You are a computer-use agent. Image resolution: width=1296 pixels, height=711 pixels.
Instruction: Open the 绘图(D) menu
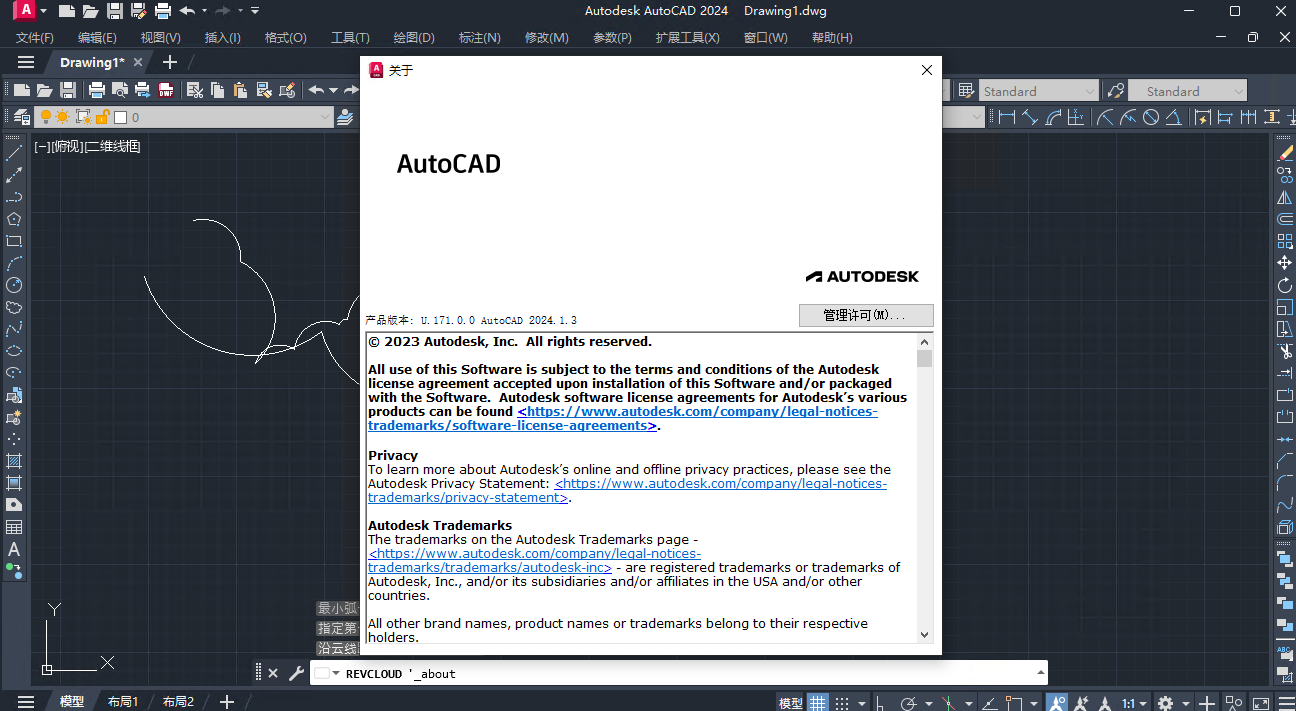(413, 37)
